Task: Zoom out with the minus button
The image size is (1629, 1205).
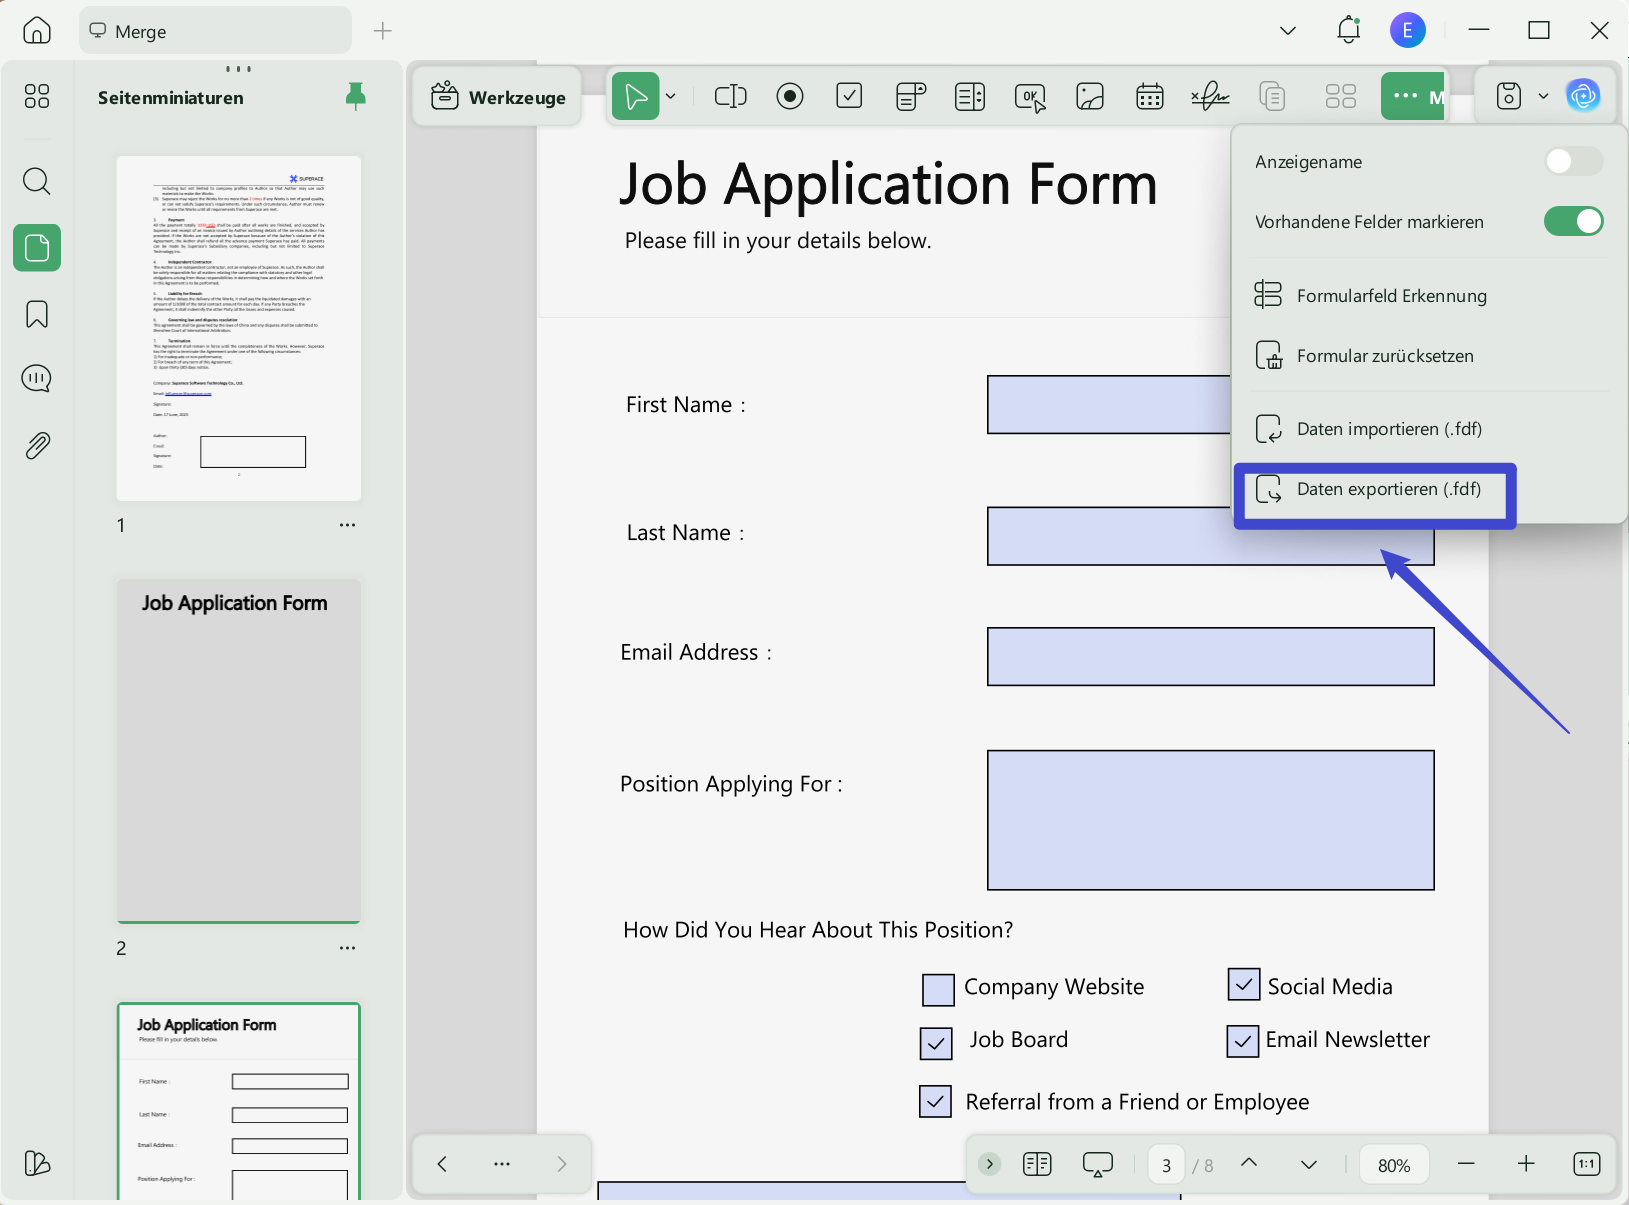Action: (x=1466, y=1164)
